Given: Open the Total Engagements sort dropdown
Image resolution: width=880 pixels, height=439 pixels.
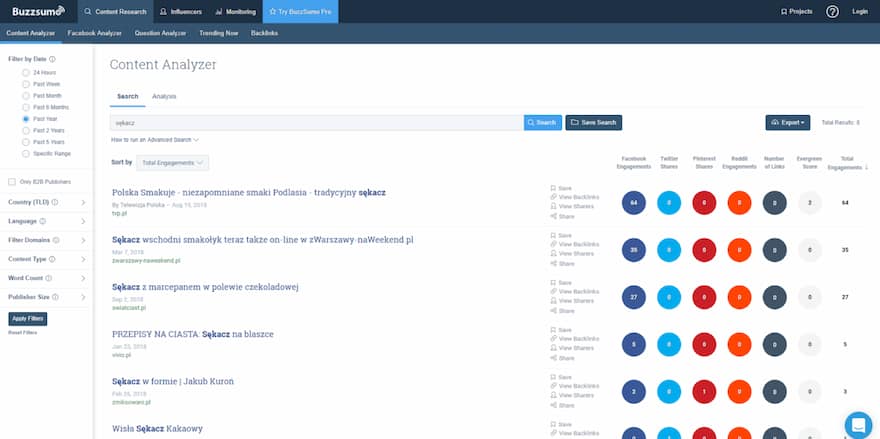Looking at the screenshot, I should coord(172,163).
